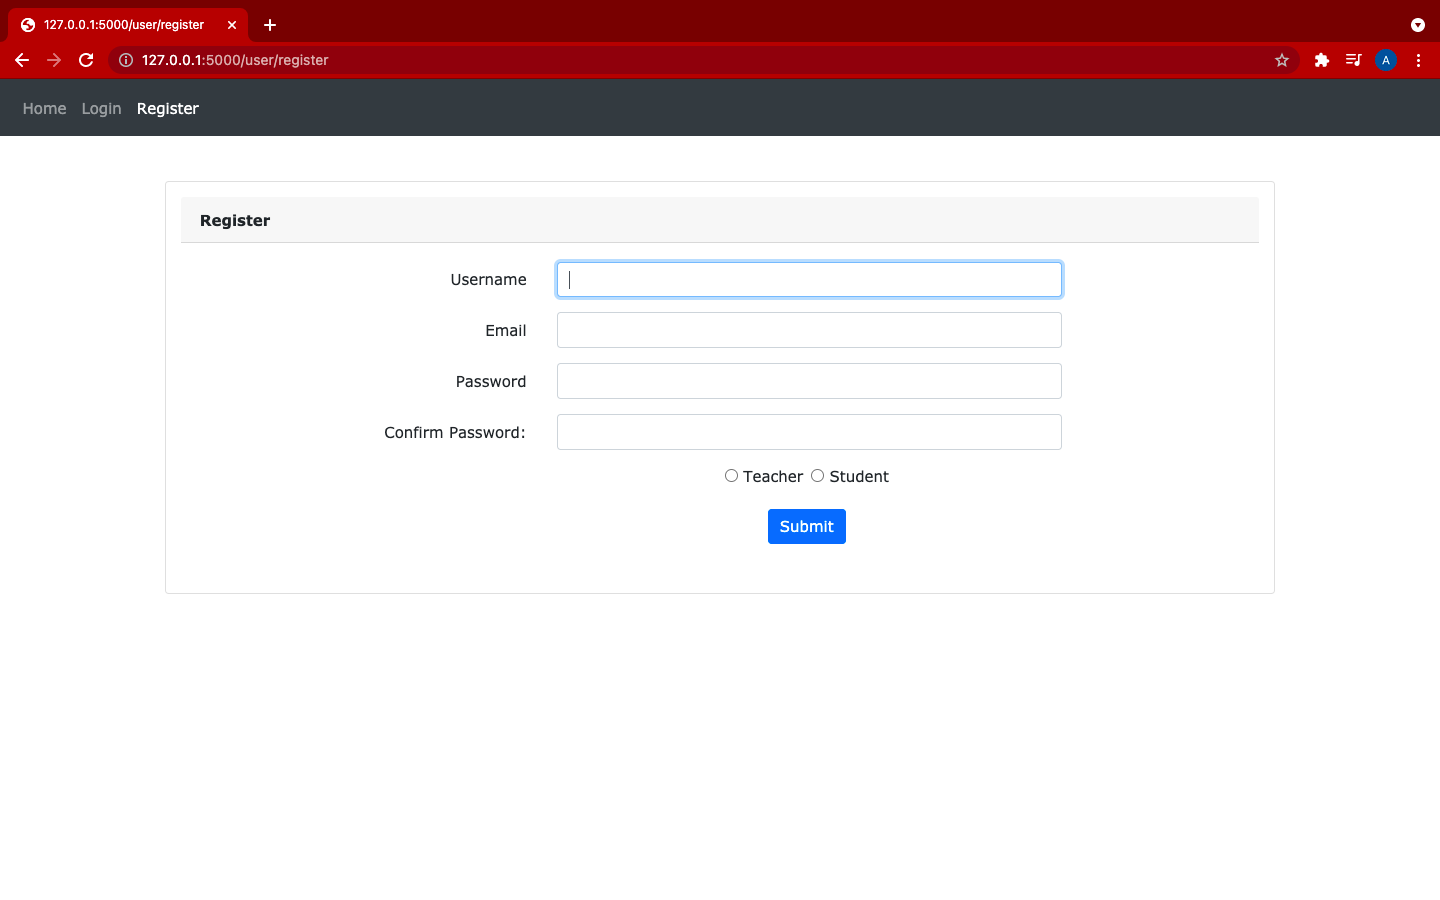Image resolution: width=1440 pixels, height=900 pixels.
Task: Click the Username input field
Action: (x=809, y=279)
